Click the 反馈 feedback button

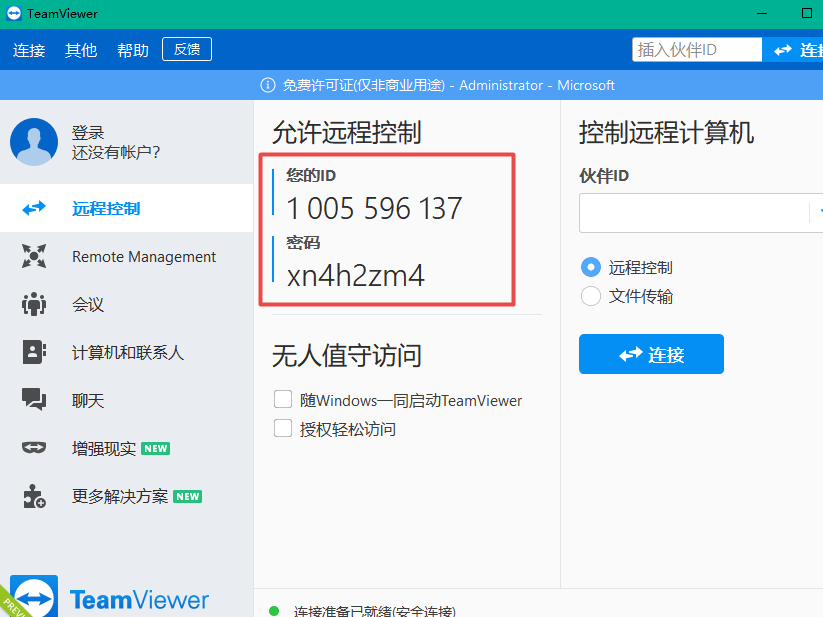[x=187, y=49]
